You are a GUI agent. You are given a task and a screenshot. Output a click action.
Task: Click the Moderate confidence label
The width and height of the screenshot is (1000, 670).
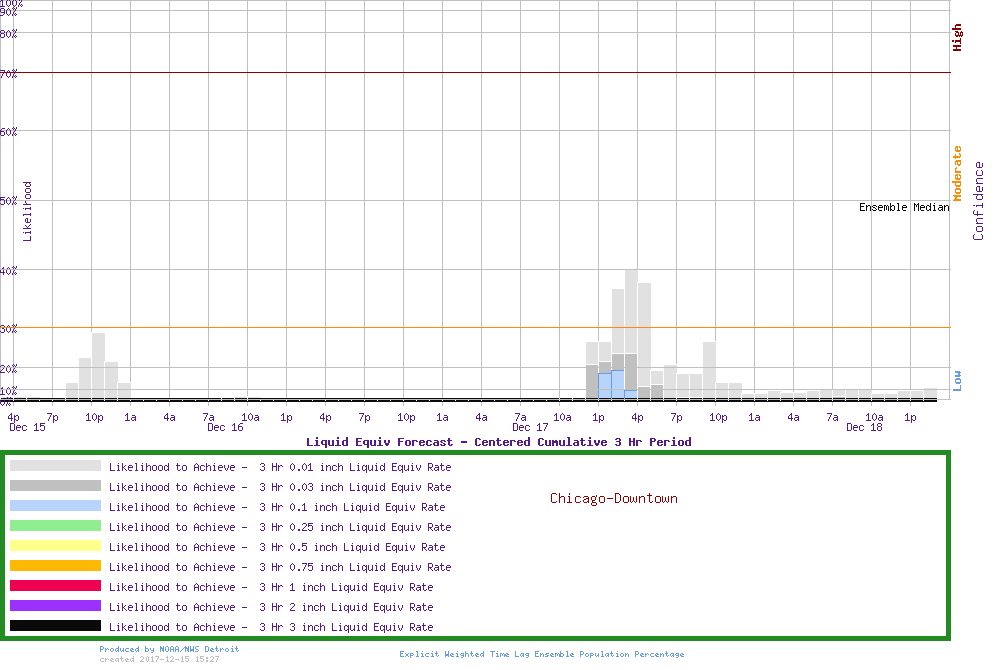(957, 174)
